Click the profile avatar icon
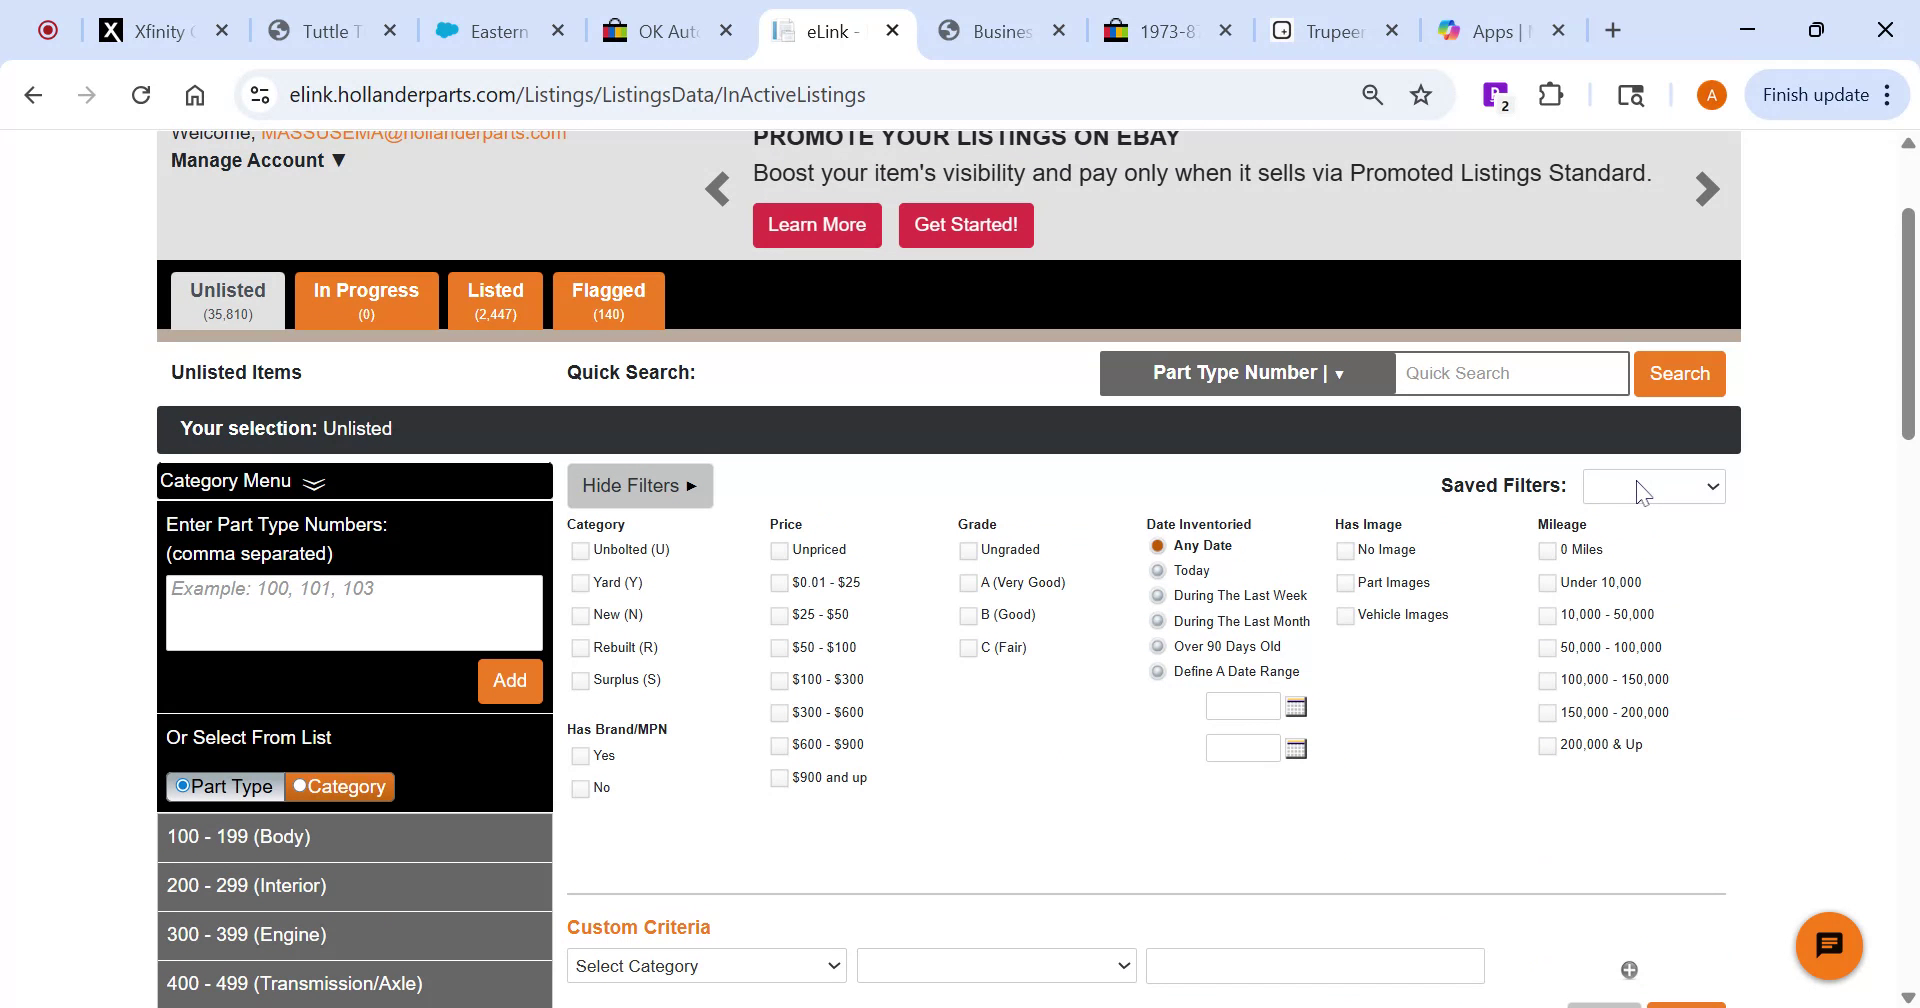This screenshot has height=1008, width=1920. click(x=1710, y=94)
